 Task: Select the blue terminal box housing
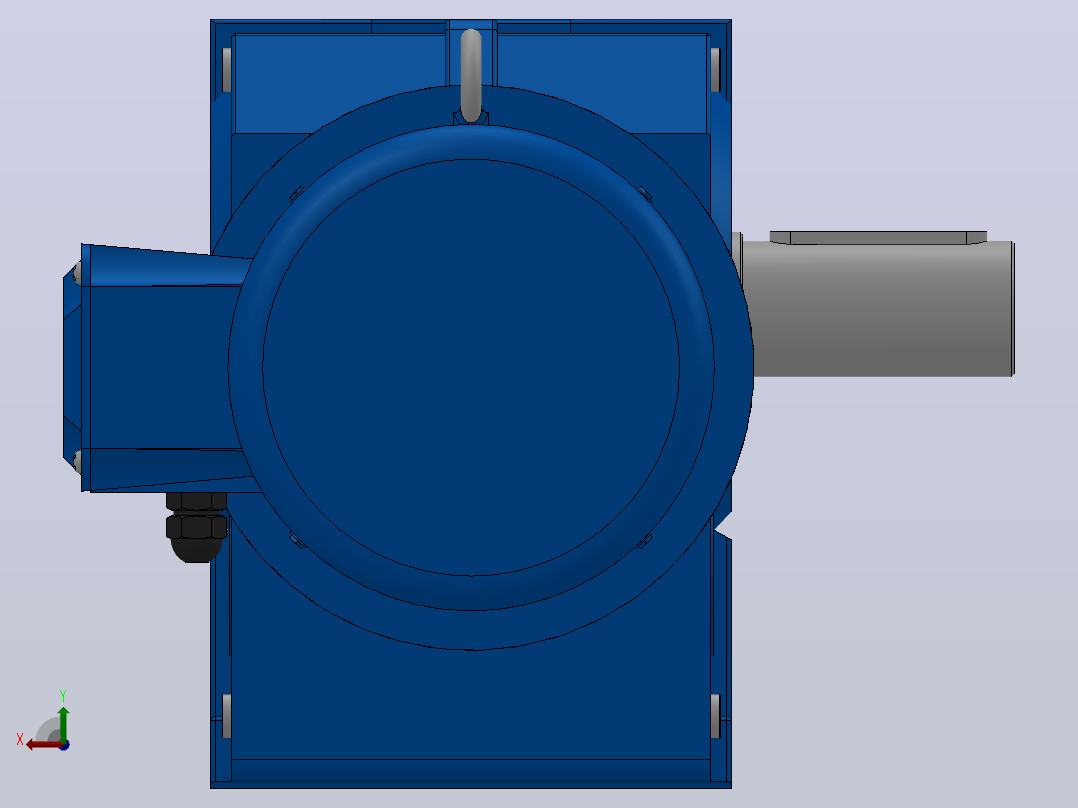162,368
